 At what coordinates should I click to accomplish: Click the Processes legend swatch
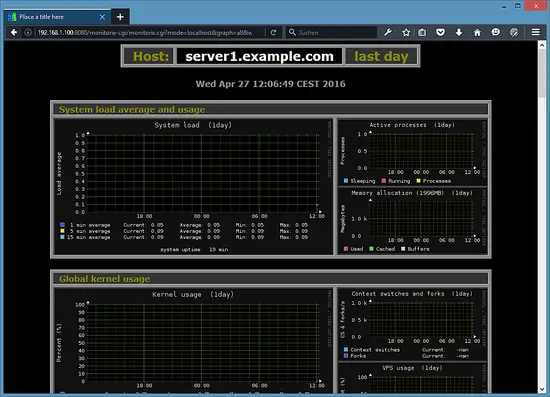click(418, 181)
